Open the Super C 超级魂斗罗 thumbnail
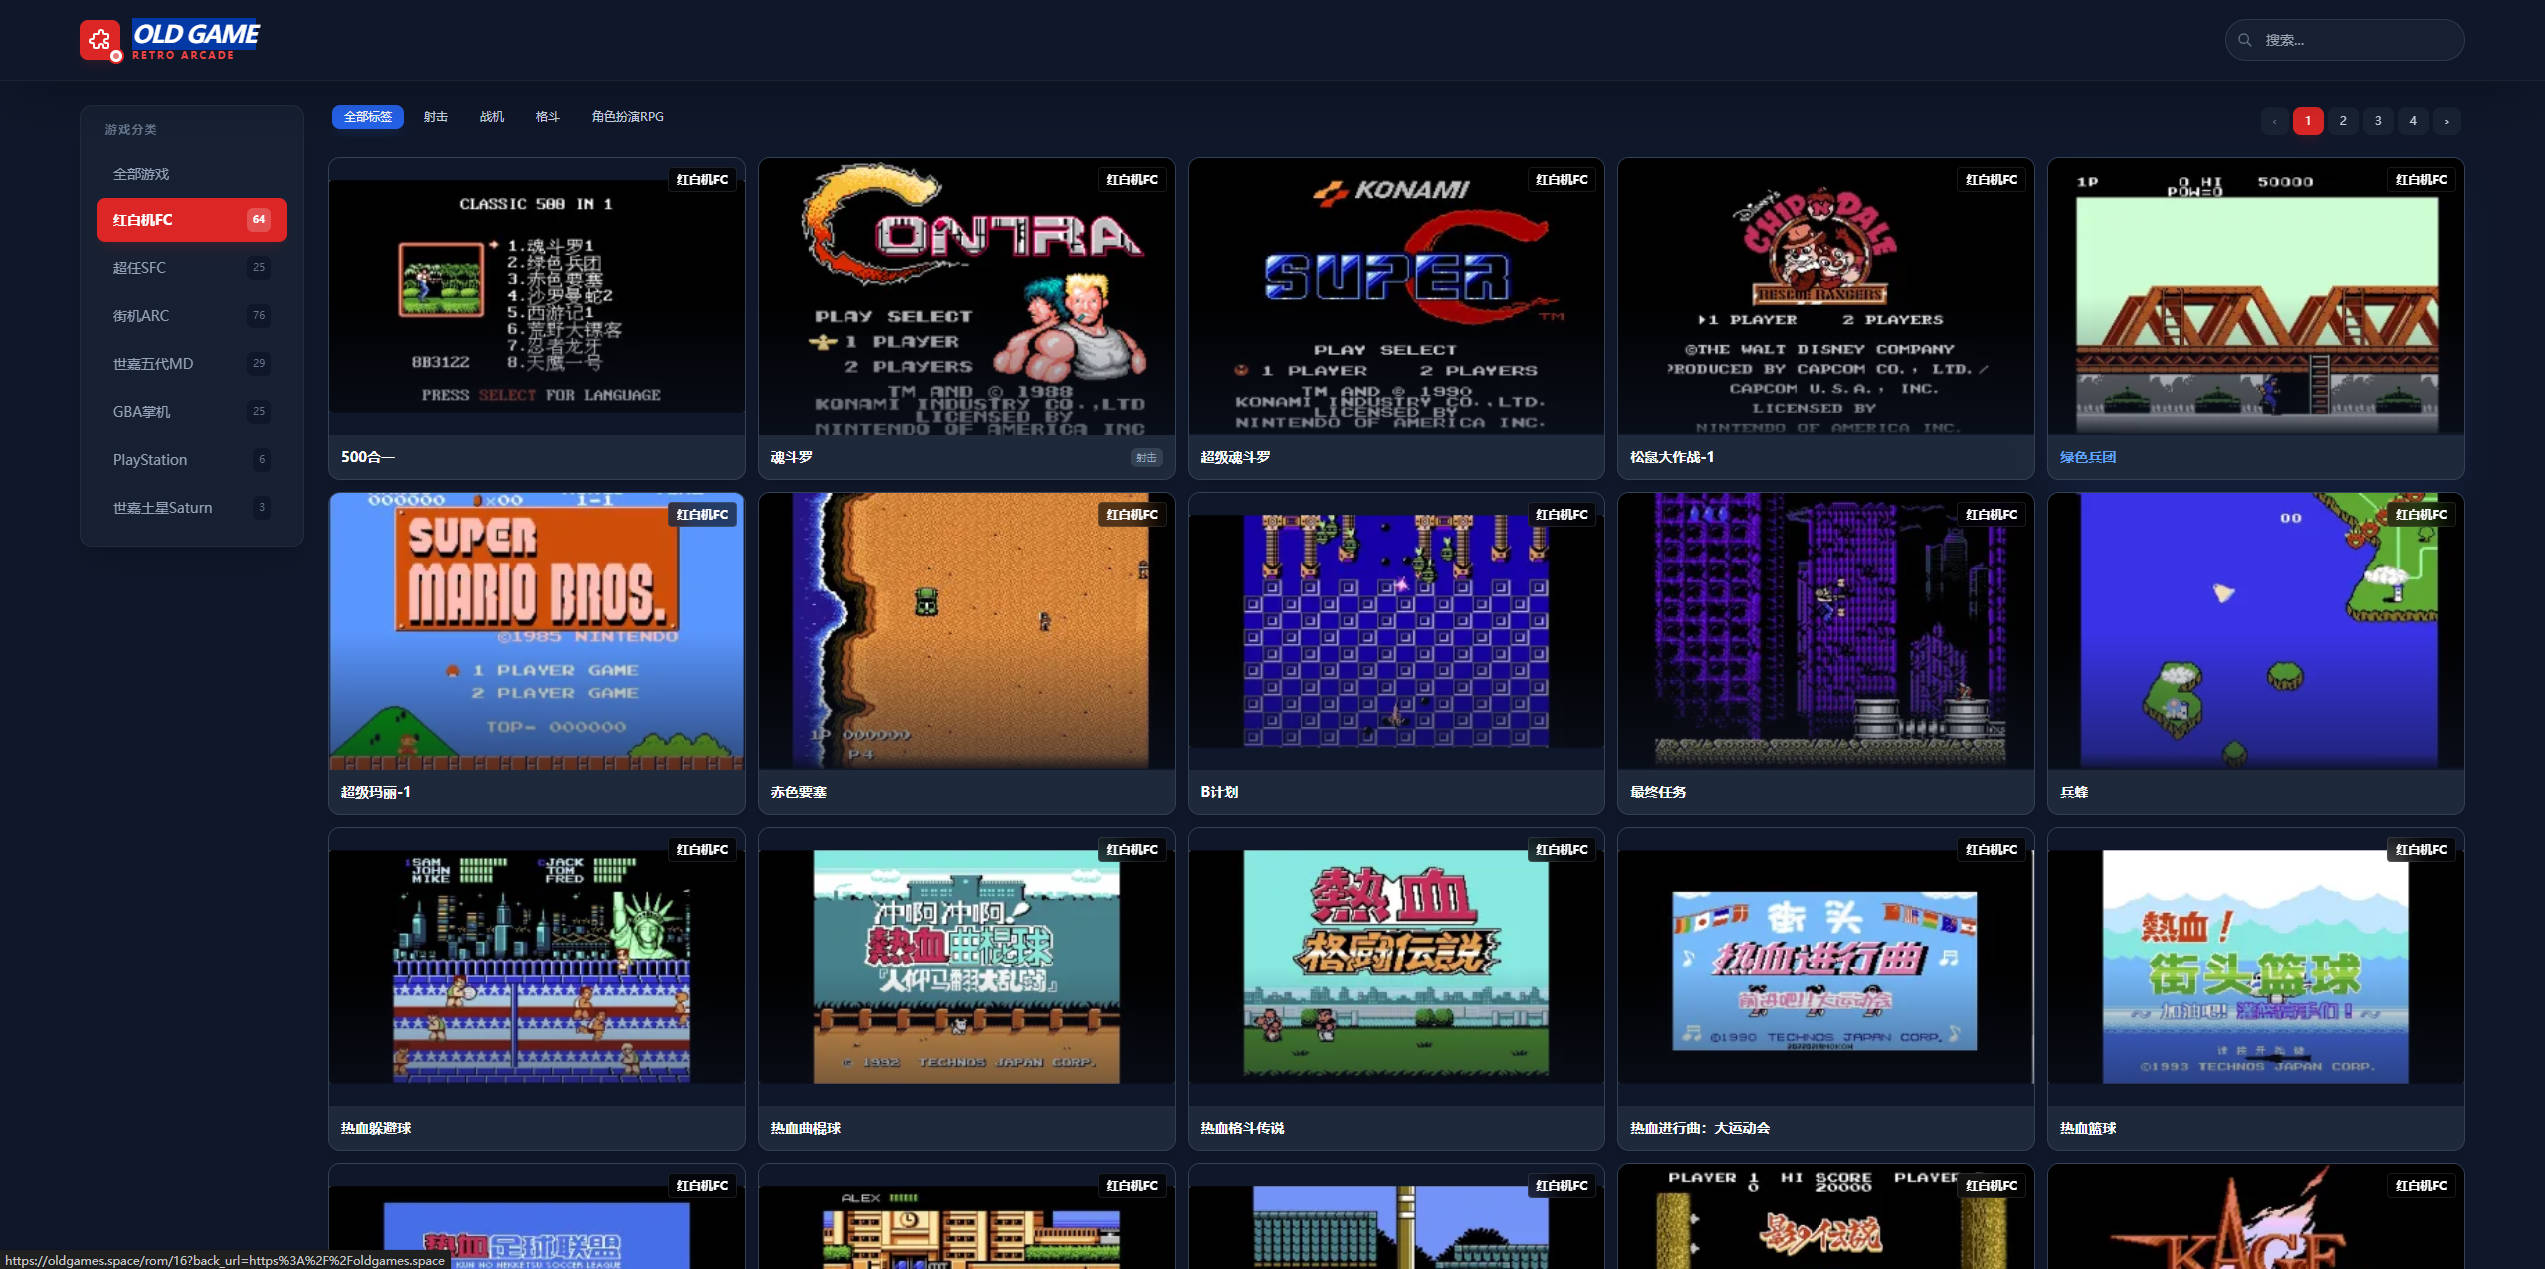The height and width of the screenshot is (1269, 2545). pos(1396,296)
